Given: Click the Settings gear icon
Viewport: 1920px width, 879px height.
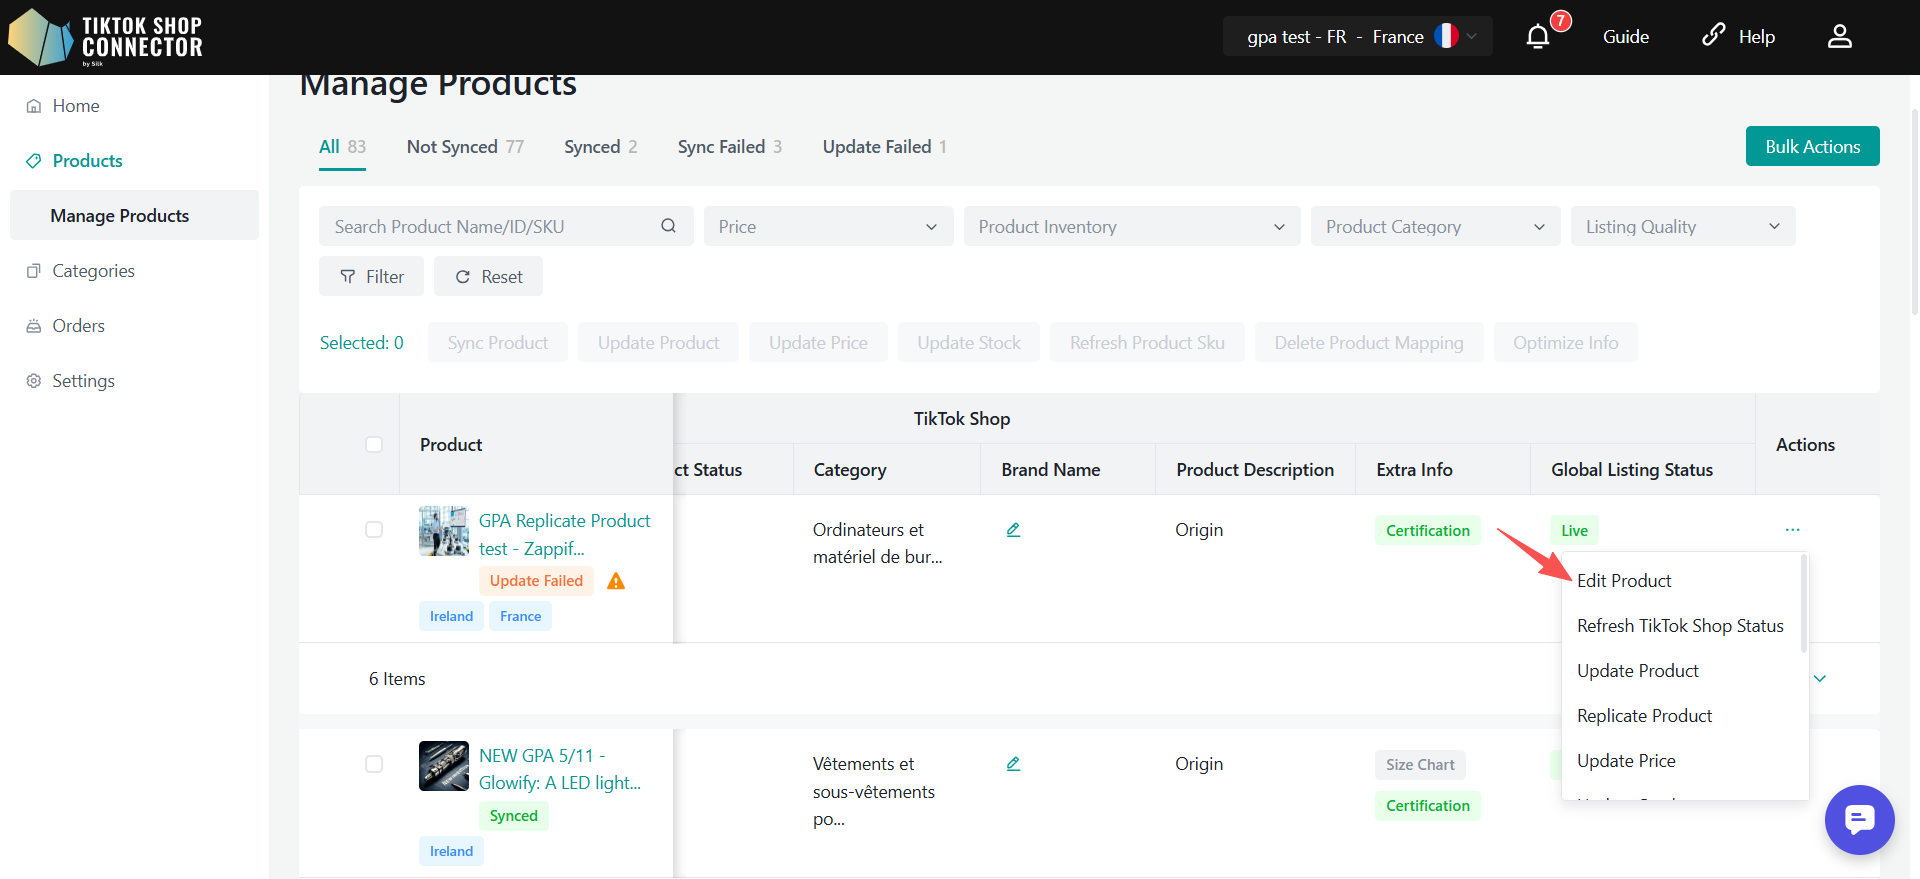Looking at the screenshot, I should click(x=34, y=381).
